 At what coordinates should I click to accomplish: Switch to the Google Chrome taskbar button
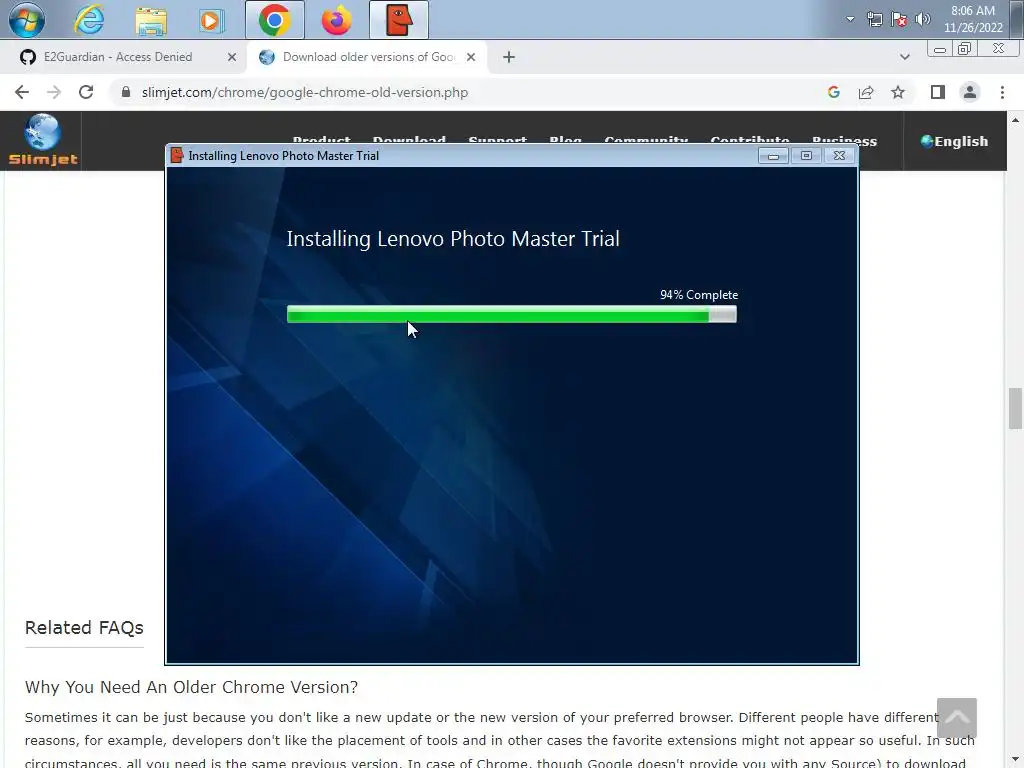(274, 20)
